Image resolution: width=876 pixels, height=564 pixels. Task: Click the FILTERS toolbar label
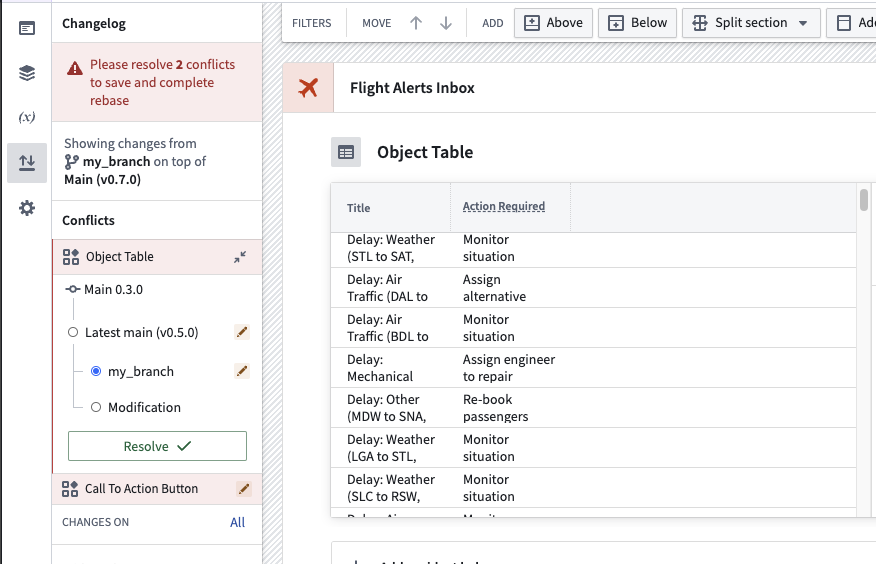pos(312,23)
